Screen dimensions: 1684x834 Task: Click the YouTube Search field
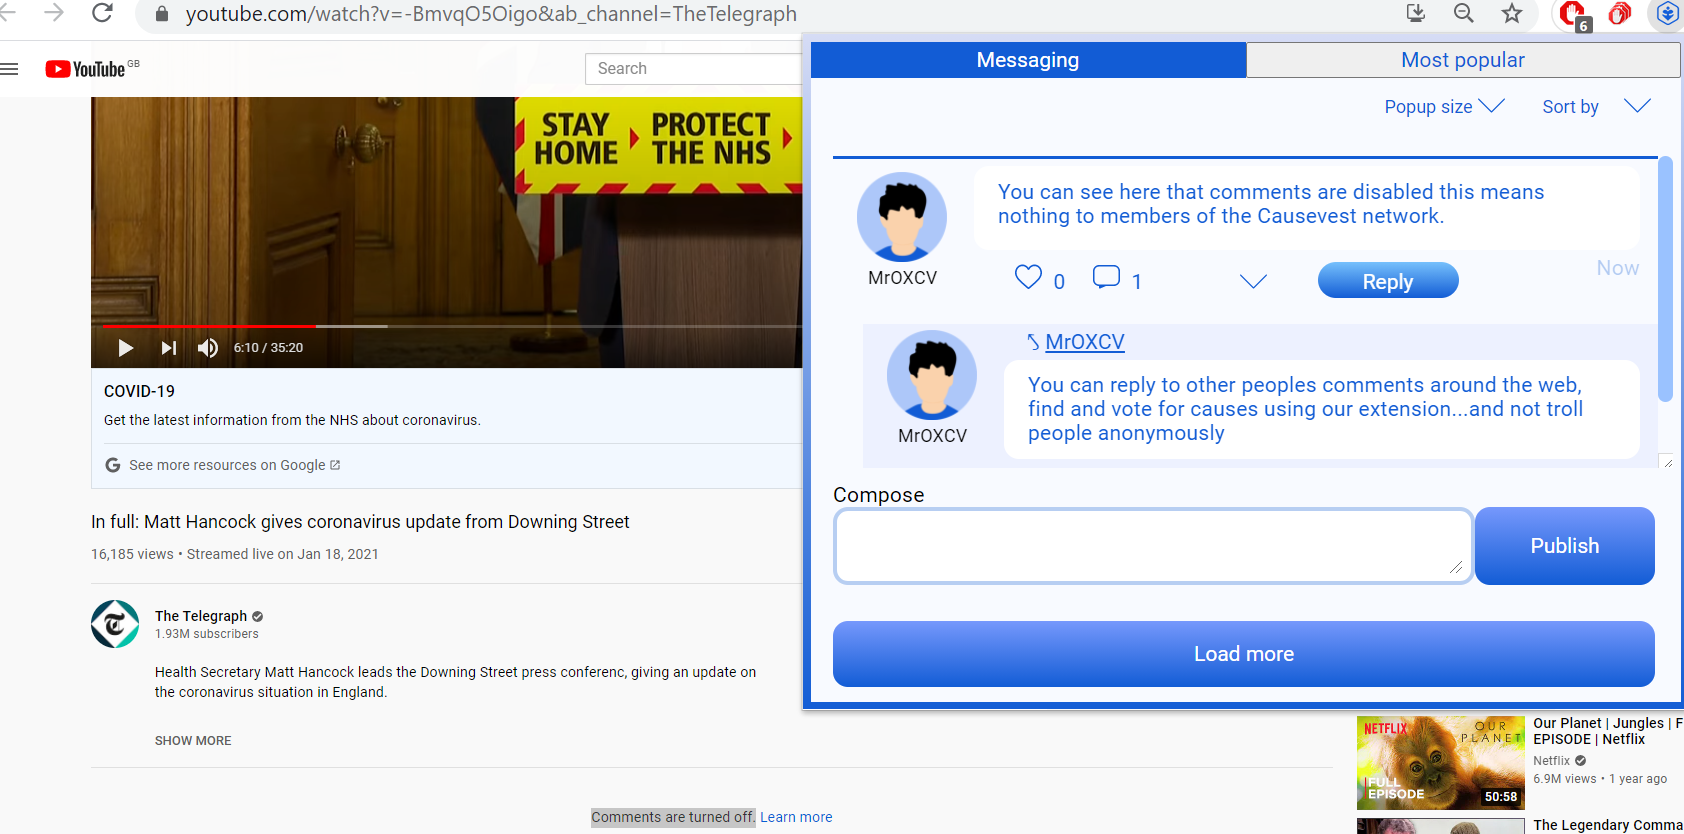(x=694, y=69)
